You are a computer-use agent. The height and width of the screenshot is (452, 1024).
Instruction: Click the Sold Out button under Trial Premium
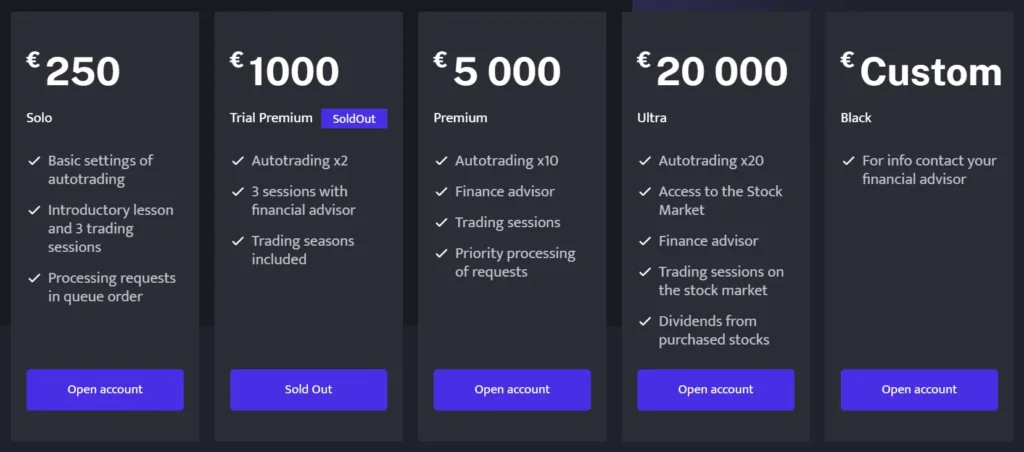(308, 390)
